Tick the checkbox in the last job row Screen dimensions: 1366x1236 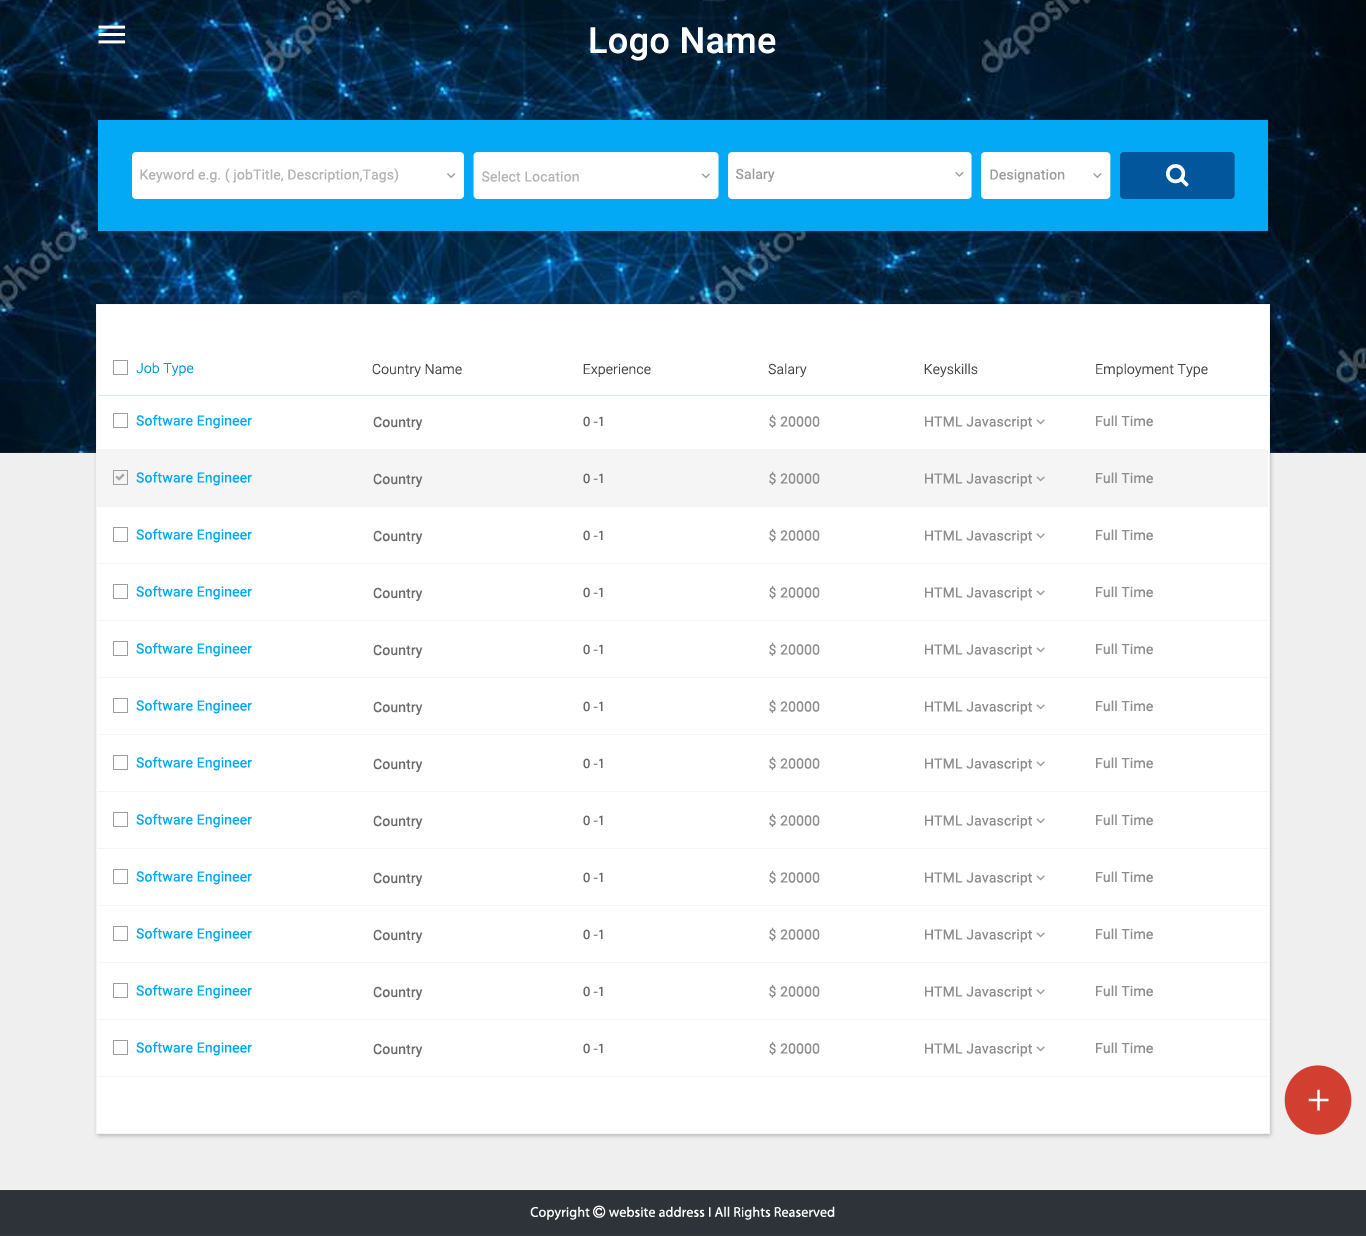click(x=121, y=1048)
